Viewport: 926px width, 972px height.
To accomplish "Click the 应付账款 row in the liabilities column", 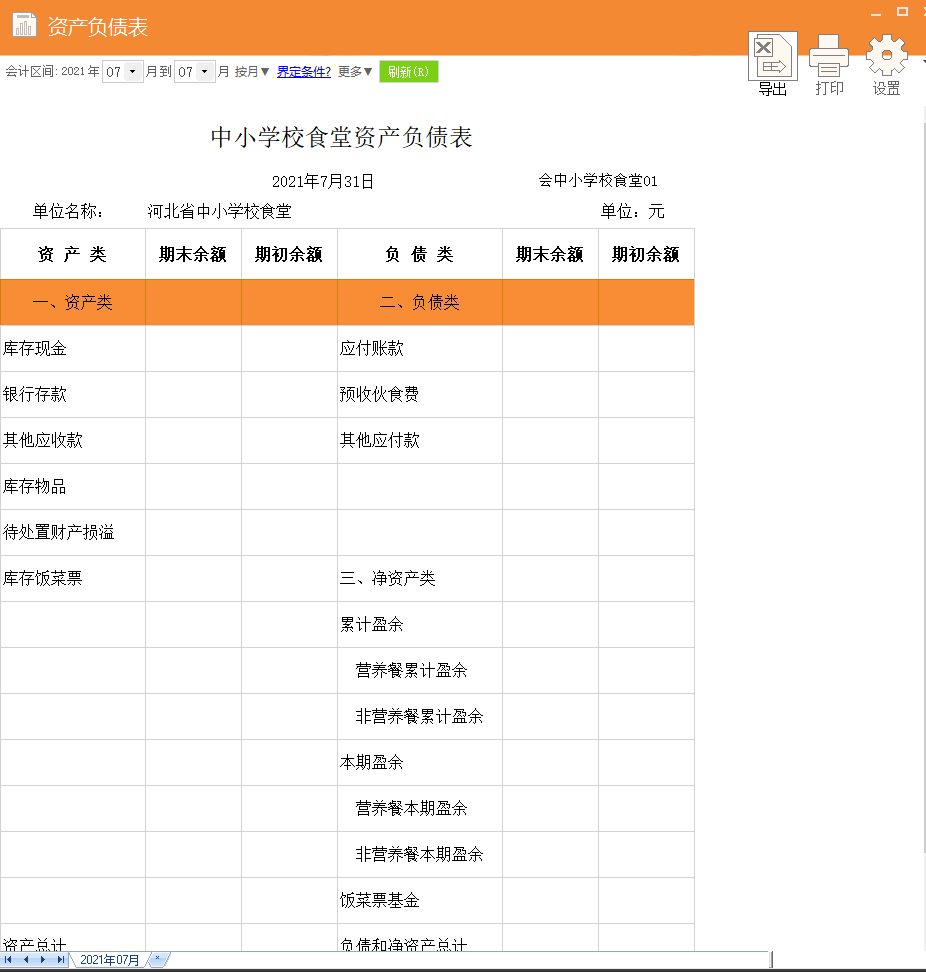I will coord(418,348).
